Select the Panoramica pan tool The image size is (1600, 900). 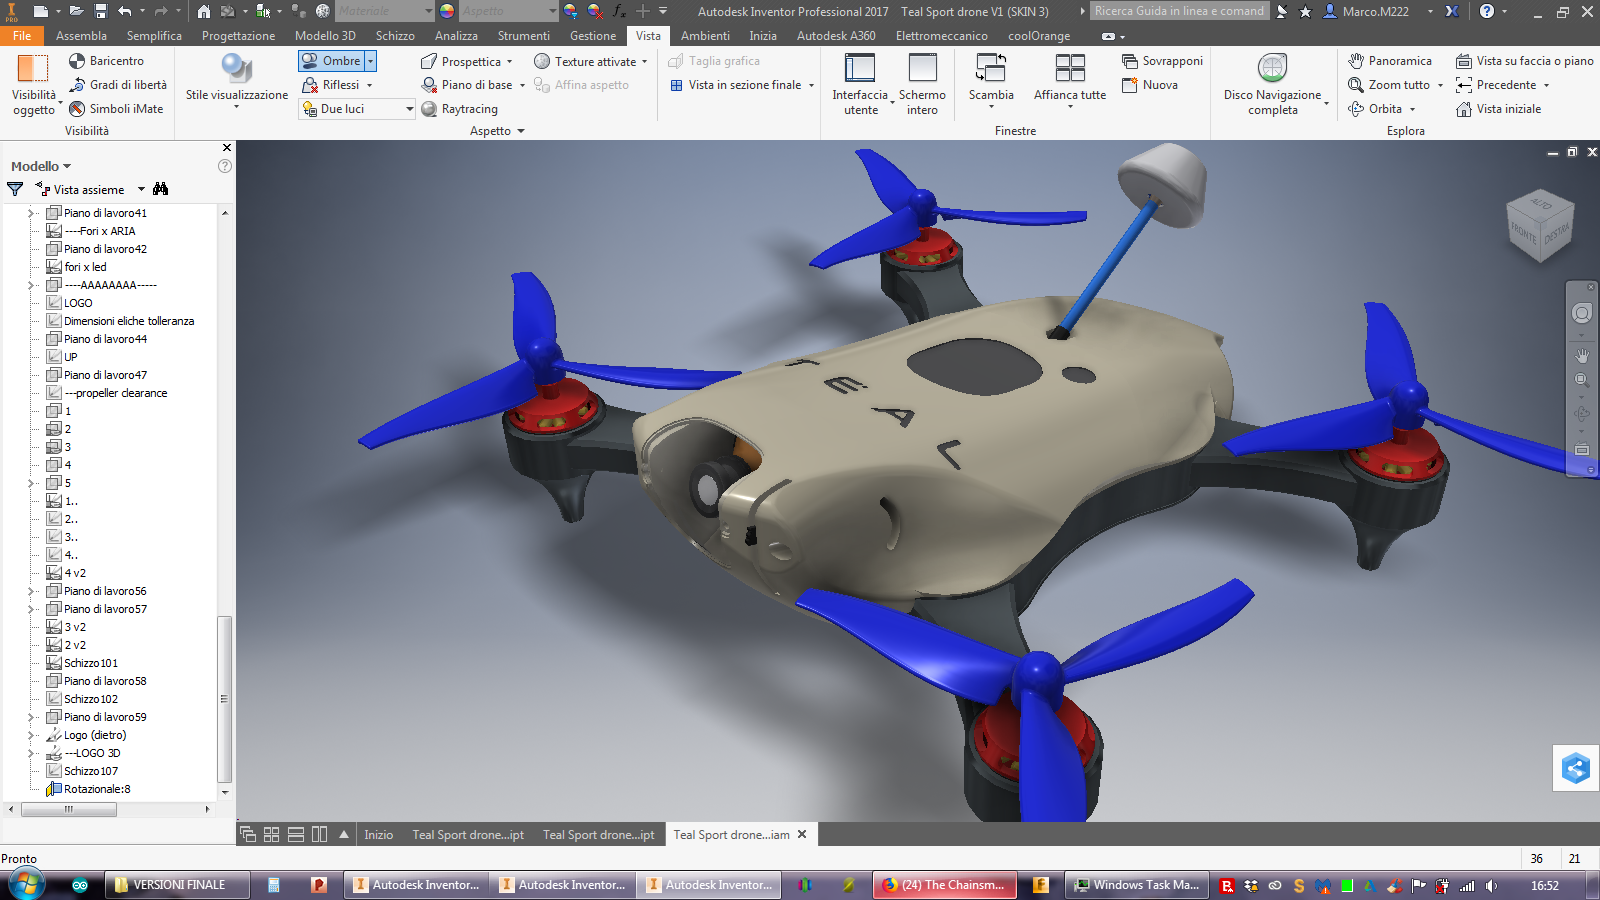[x=1390, y=61]
